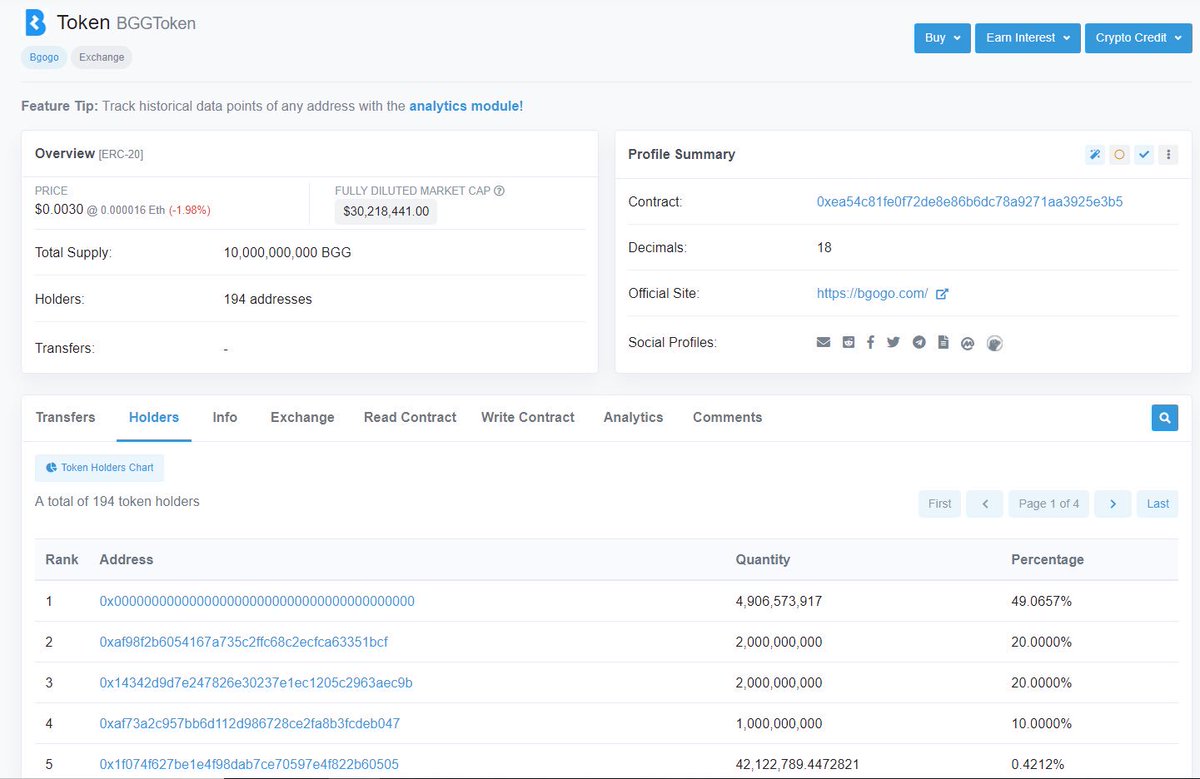Open the whitepaper document icon
Screen dimensions: 1200x779
point(943,342)
